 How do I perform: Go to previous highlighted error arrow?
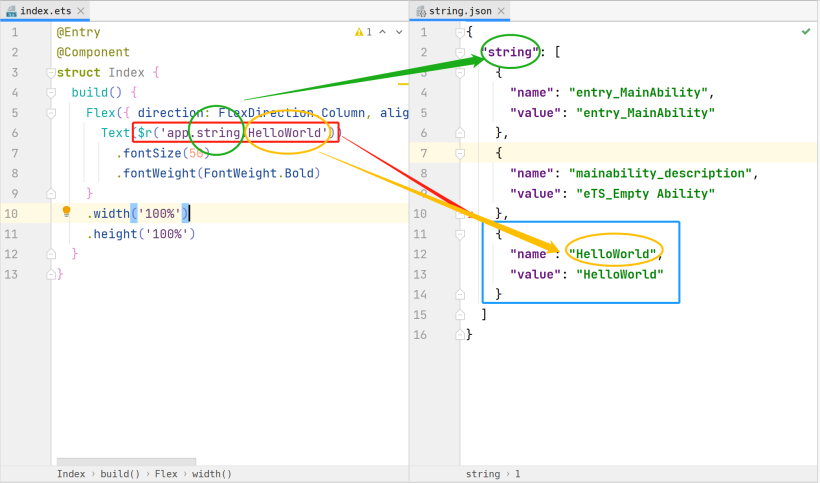pos(382,32)
